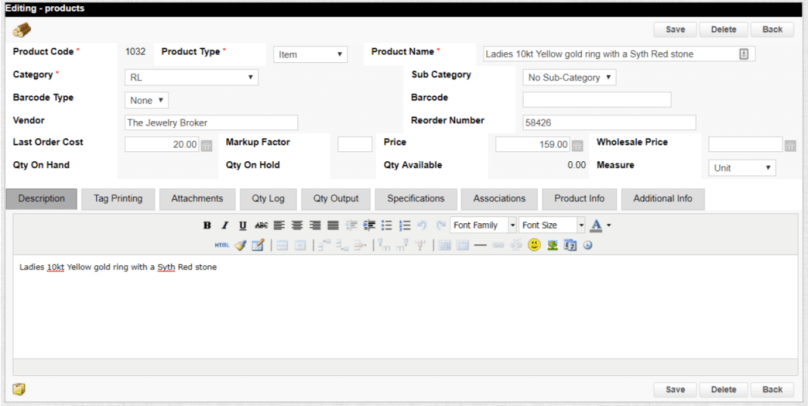The width and height of the screenshot is (808, 406).
Task: Center-align the description text
Action: click(x=297, y=225)
